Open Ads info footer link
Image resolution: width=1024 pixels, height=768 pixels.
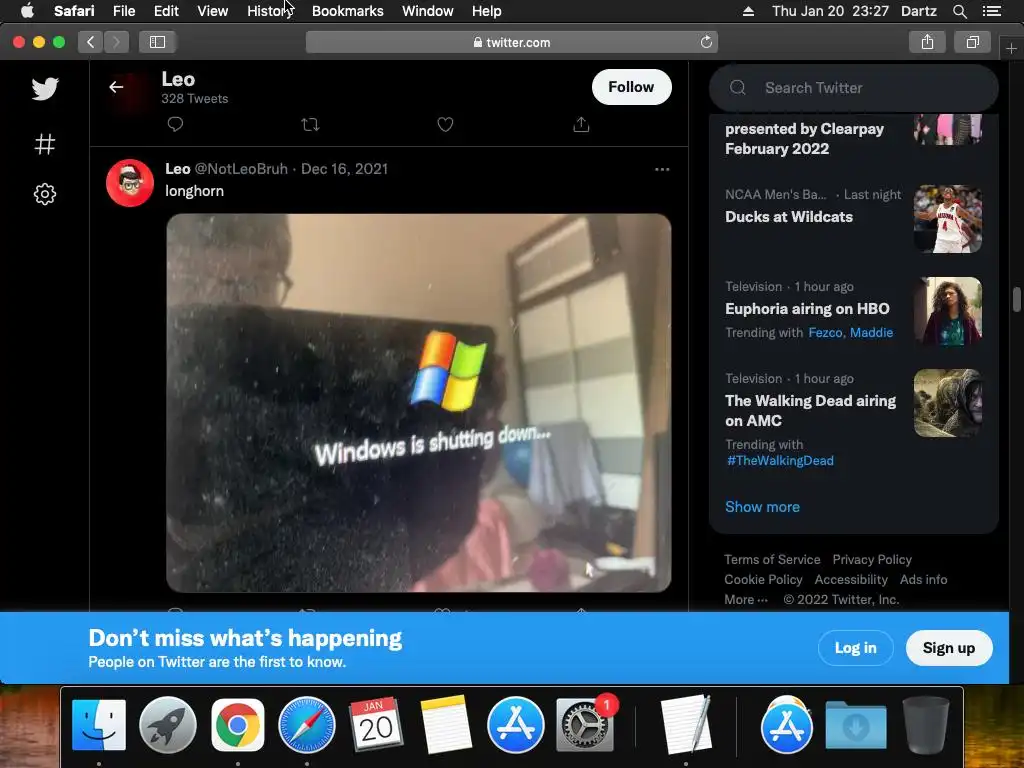tap(923, 579)
